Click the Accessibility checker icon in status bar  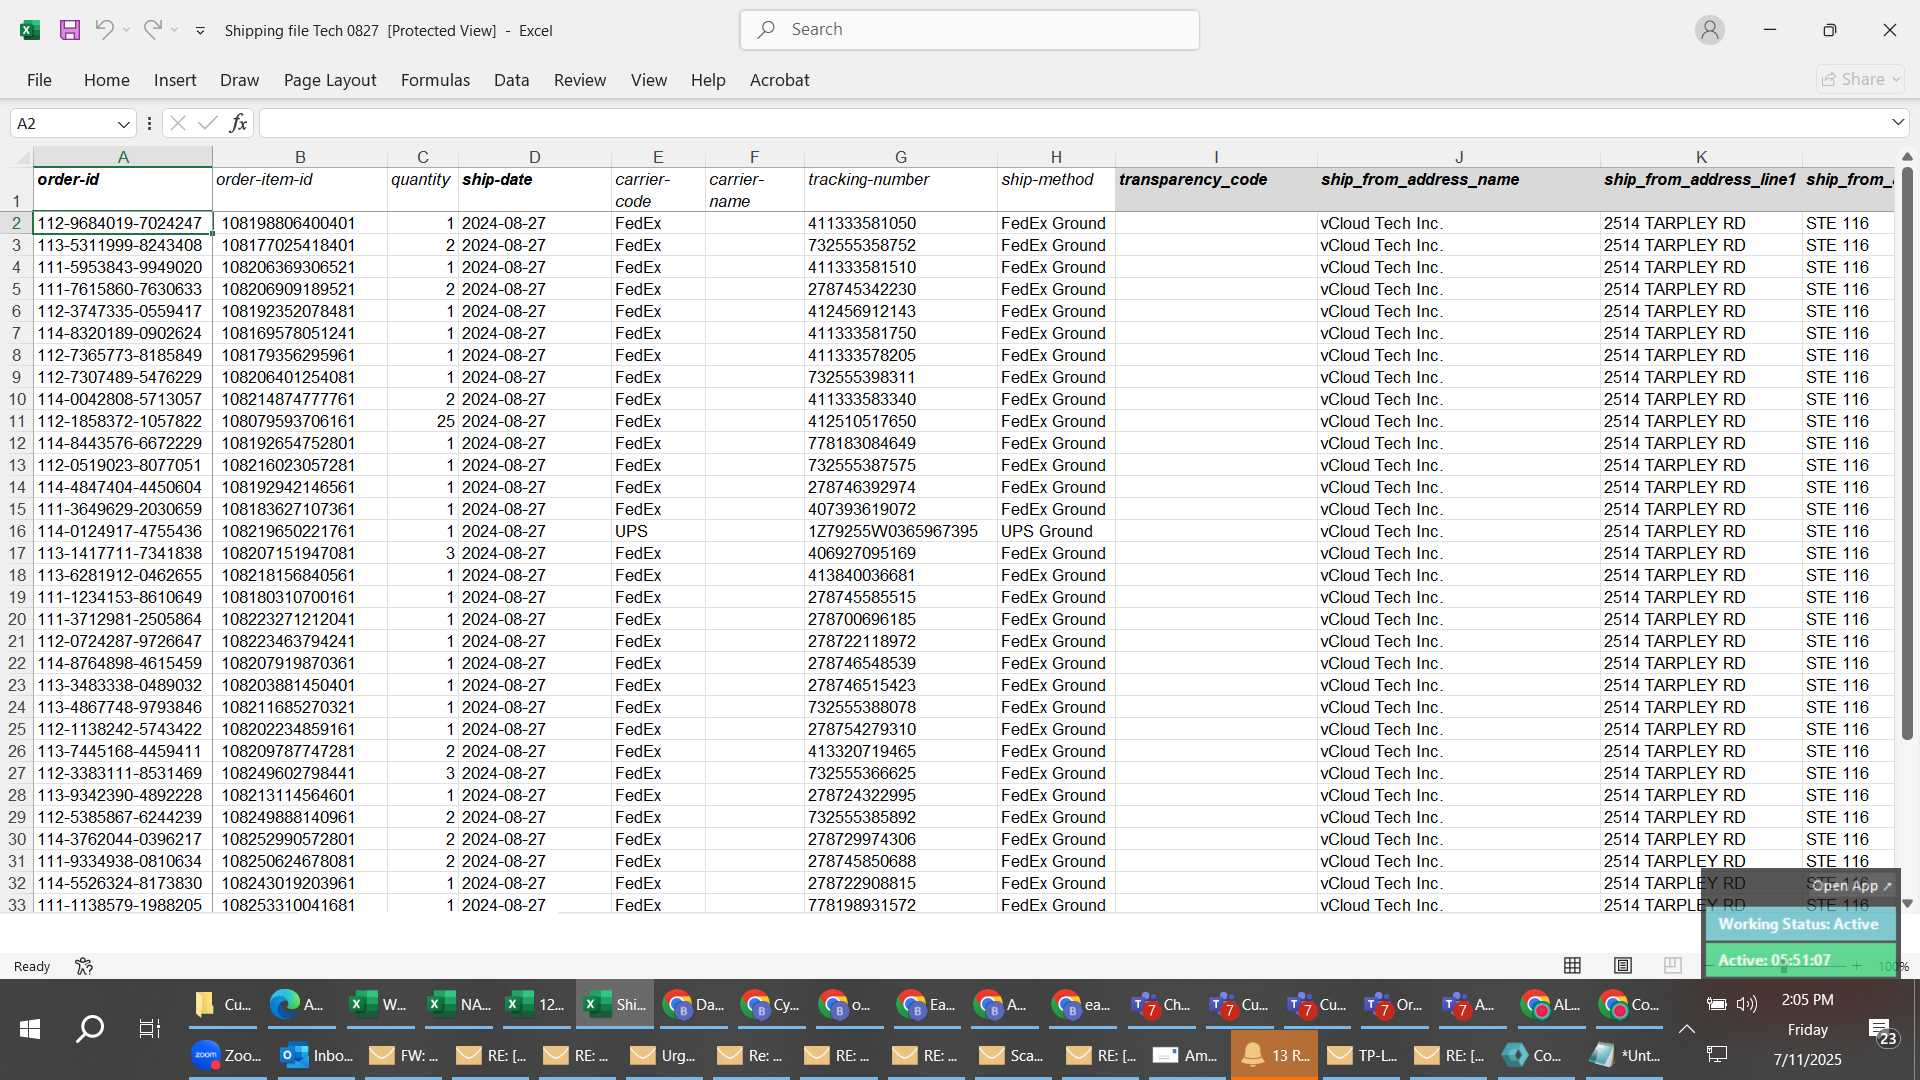coord(84,966)
